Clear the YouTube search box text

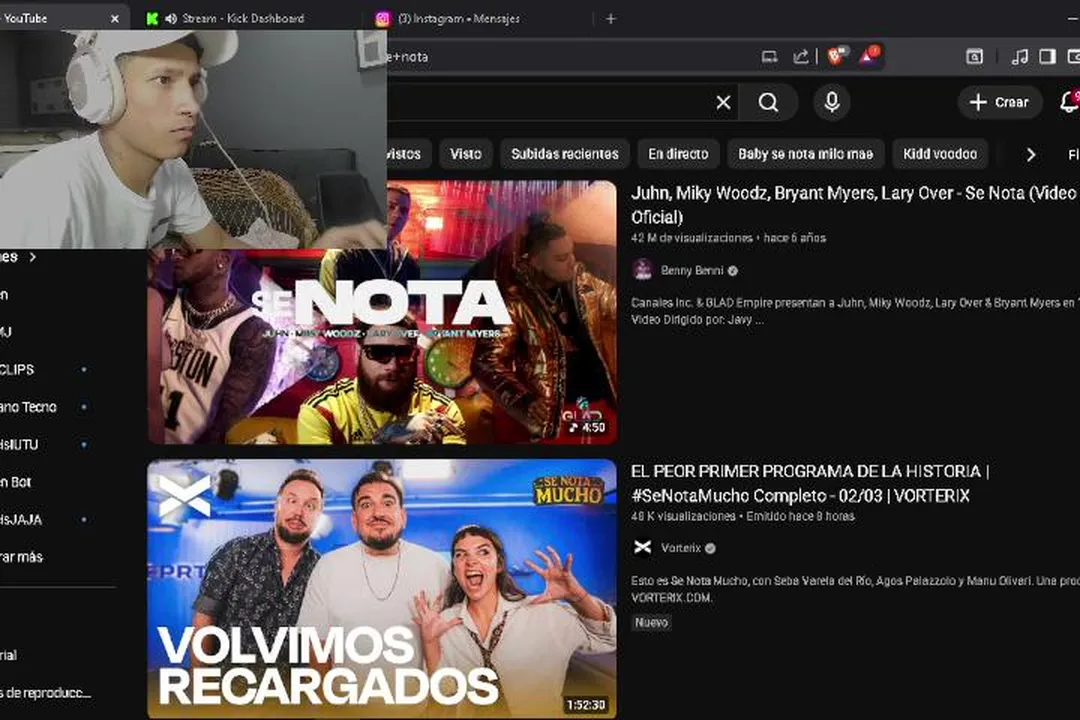(x=723, y=103)
